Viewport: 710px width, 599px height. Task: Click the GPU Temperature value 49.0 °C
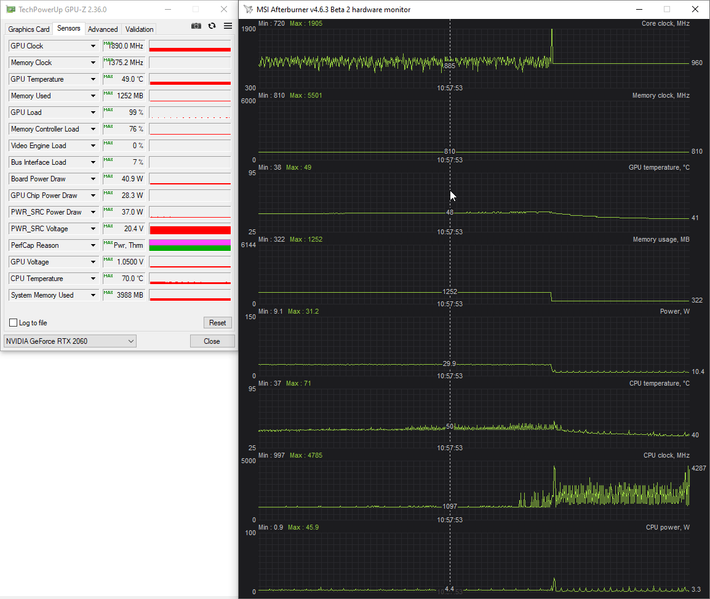(x=124, y=79)
